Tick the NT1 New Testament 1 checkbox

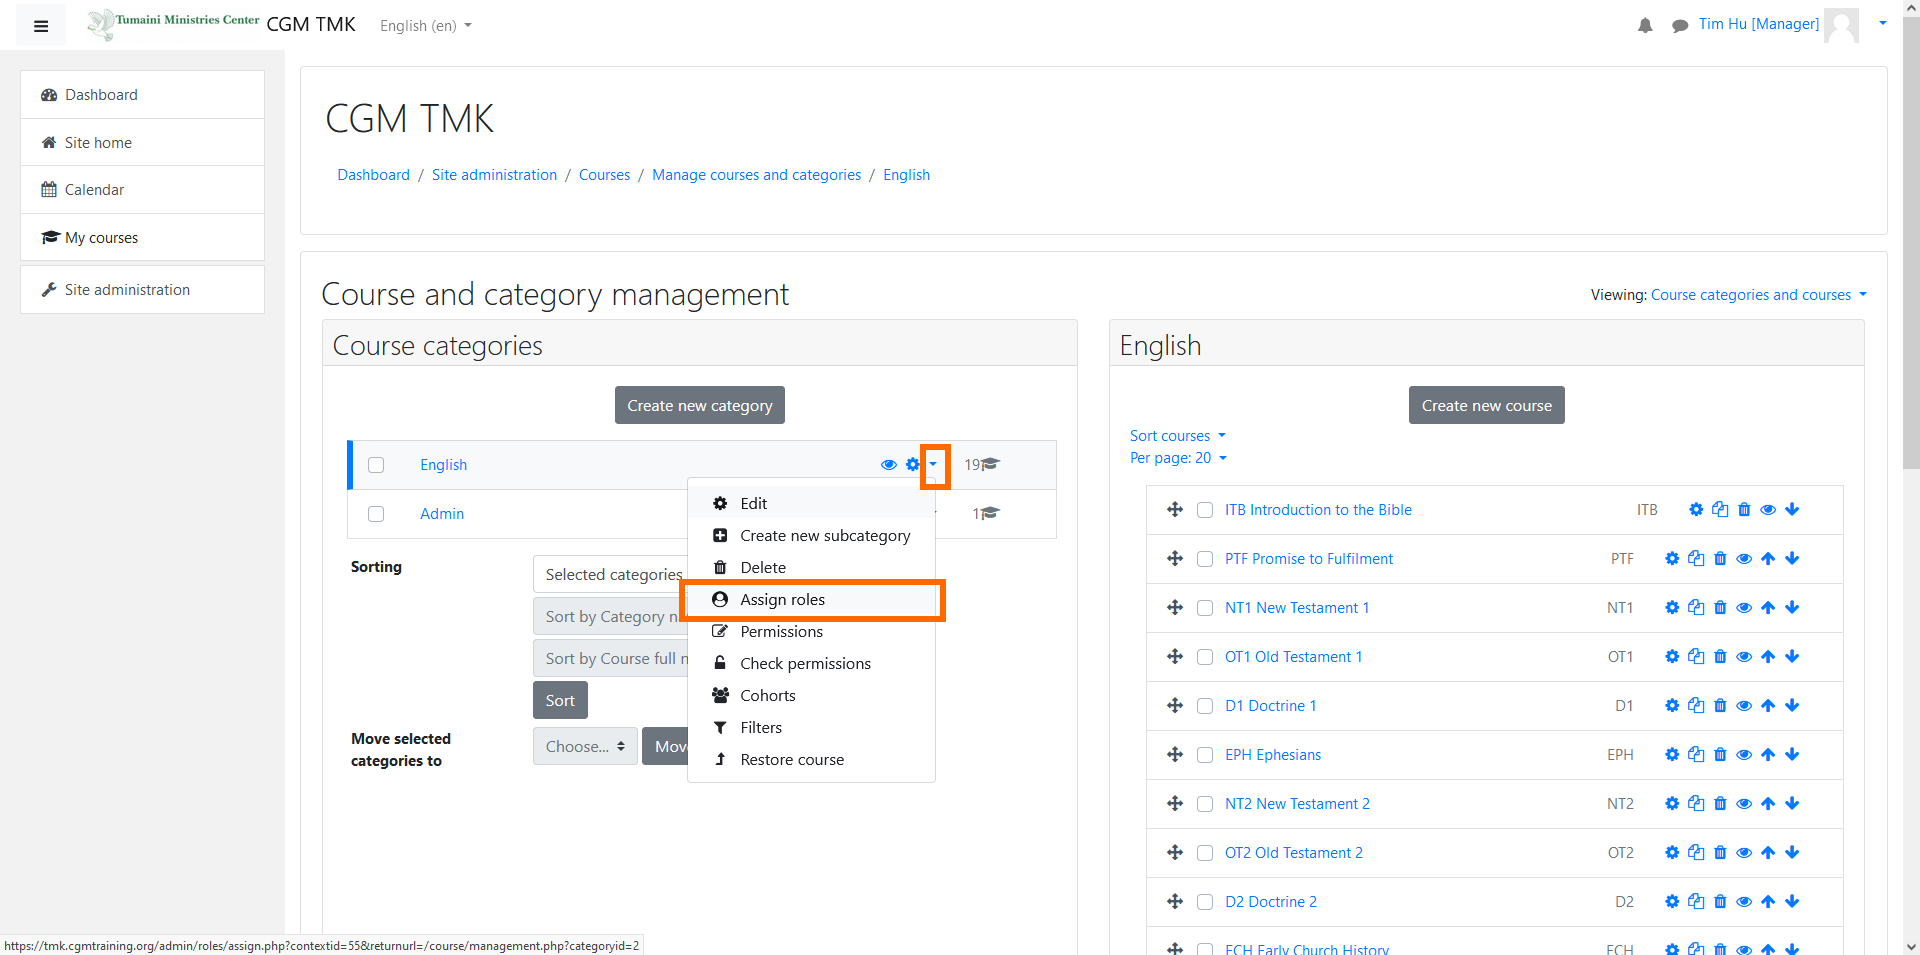pyautogui.click(x=1205, y=608)
